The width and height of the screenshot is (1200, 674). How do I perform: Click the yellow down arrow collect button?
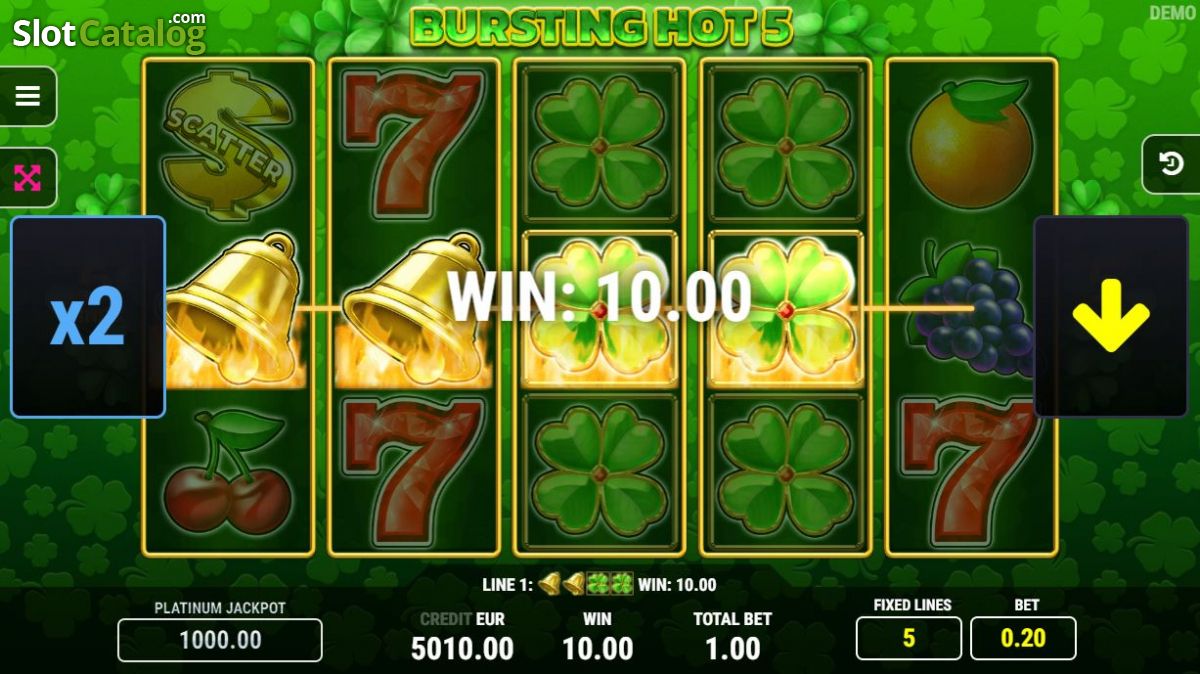coord(1110,316)
